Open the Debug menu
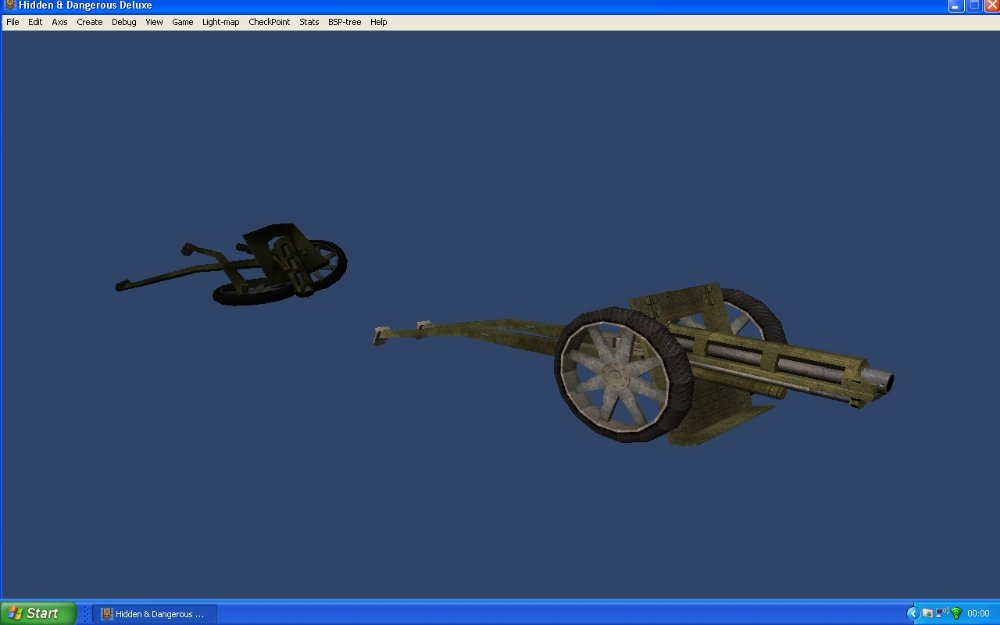Viewport: 1000px width, 625px height. coord(124,22)
